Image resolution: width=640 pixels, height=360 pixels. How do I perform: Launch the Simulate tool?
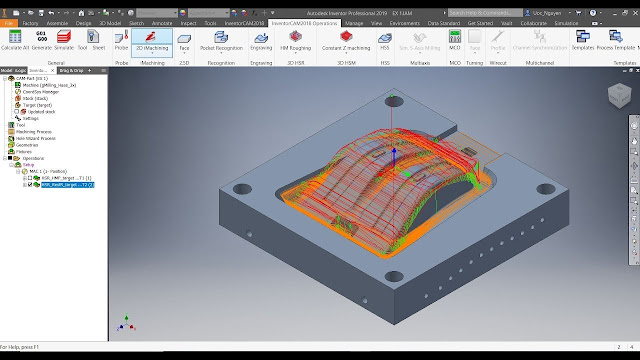64,37
